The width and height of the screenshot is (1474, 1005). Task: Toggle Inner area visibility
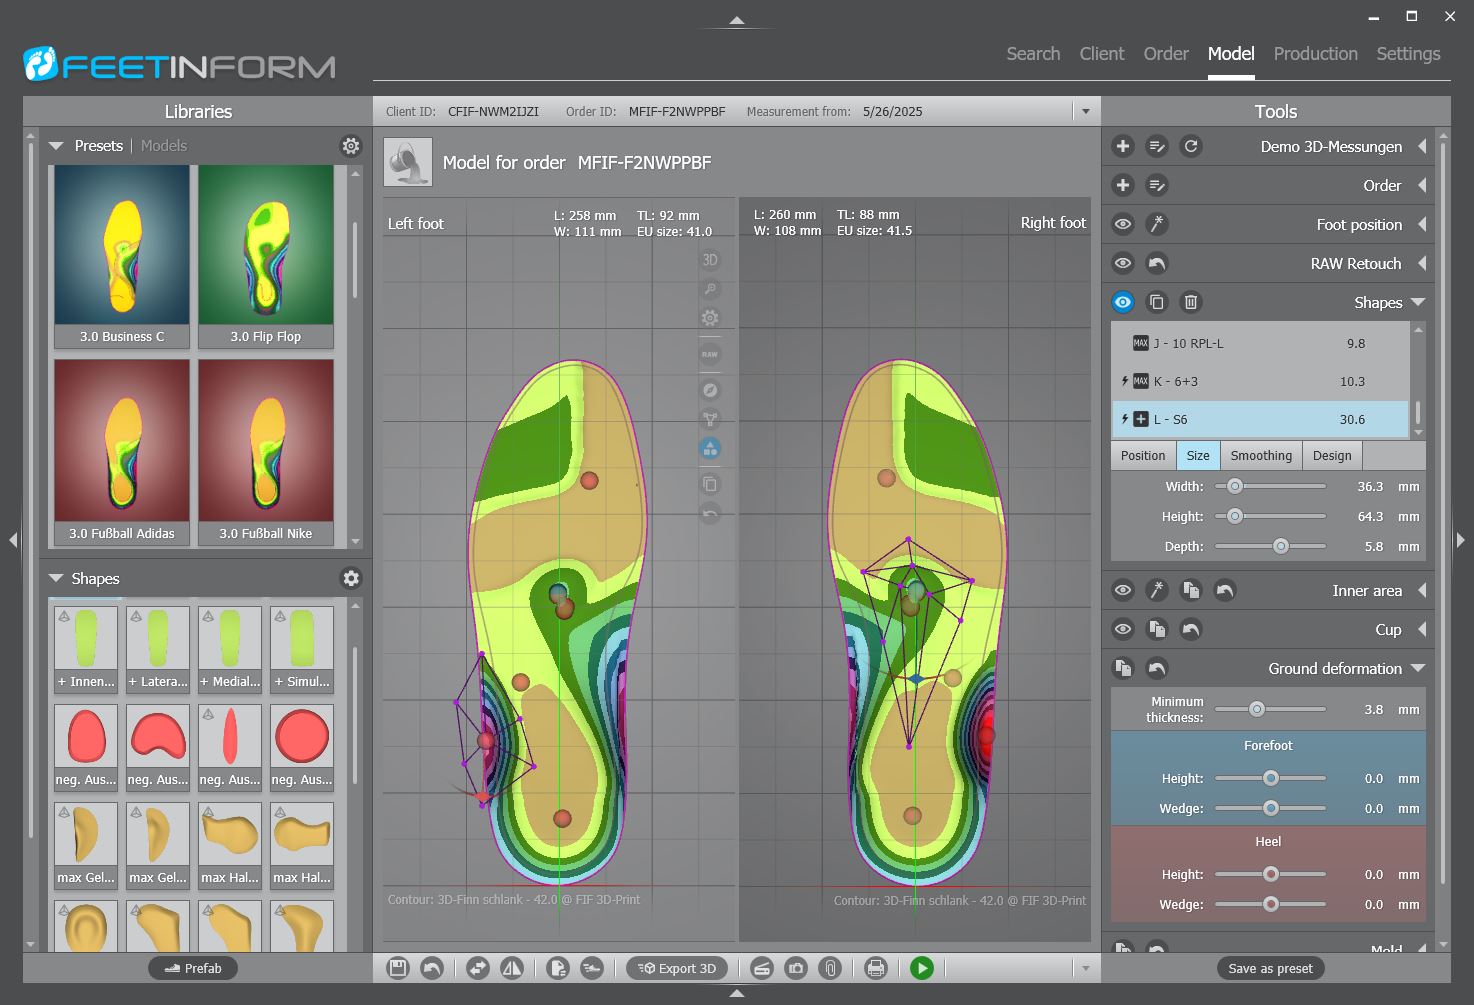[1122, 590]
